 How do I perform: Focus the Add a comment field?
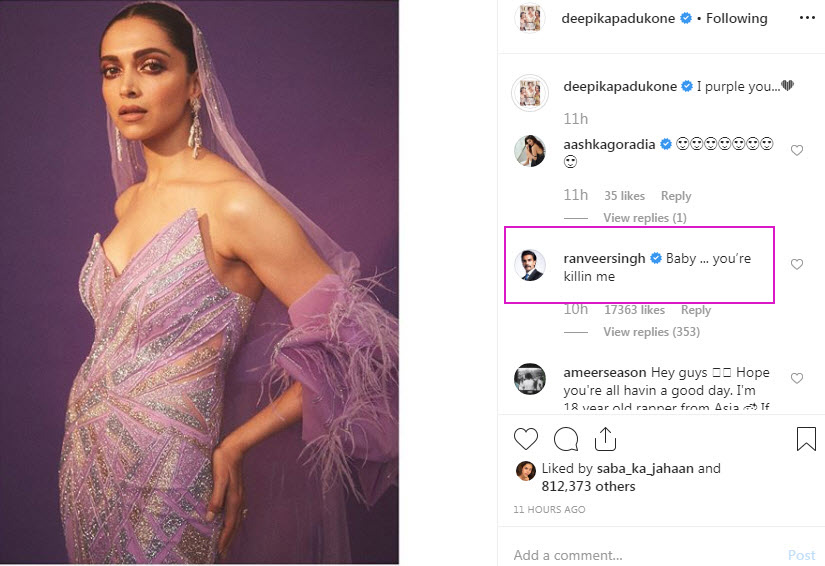point(640,555)
